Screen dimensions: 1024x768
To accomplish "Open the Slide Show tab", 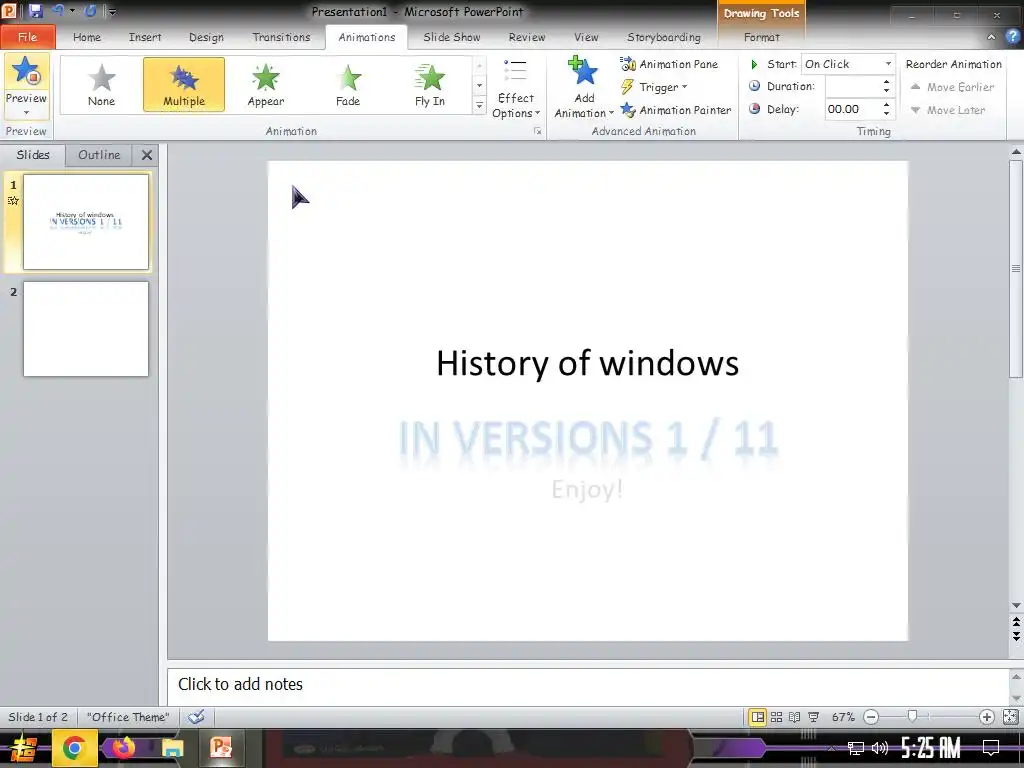I will pos(452,37).
